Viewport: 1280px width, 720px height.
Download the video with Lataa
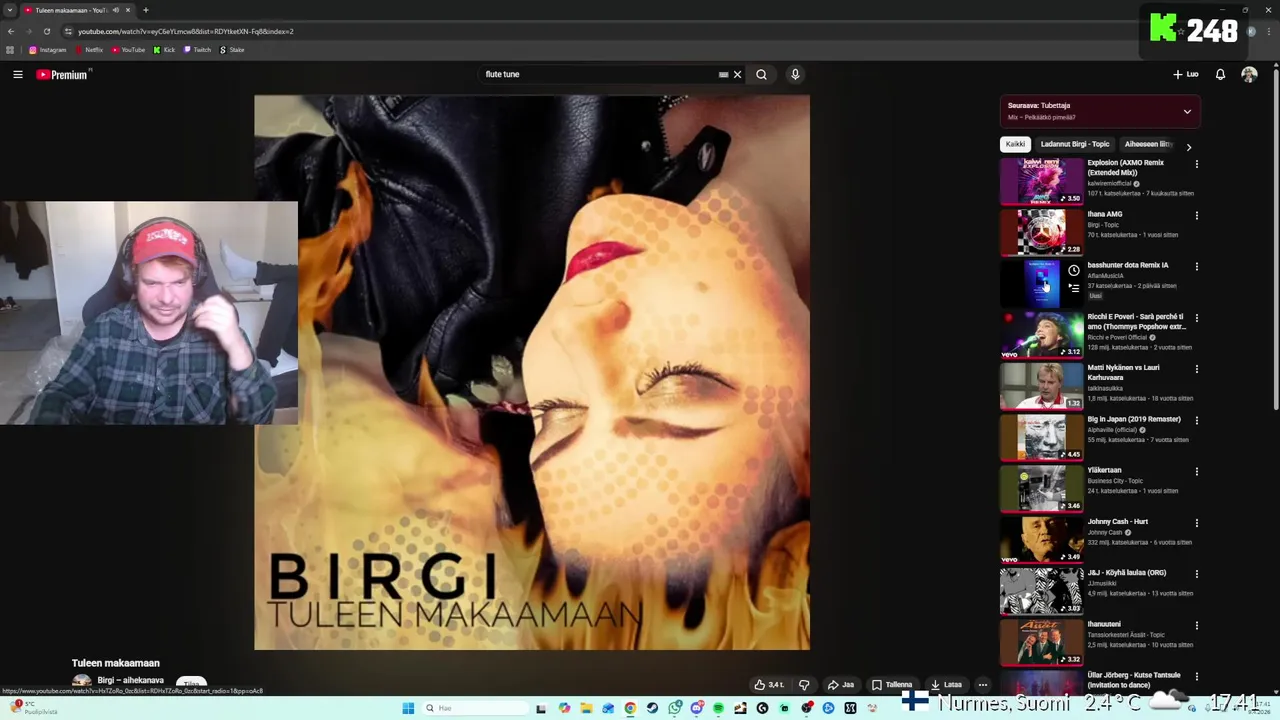pos(946,685)
